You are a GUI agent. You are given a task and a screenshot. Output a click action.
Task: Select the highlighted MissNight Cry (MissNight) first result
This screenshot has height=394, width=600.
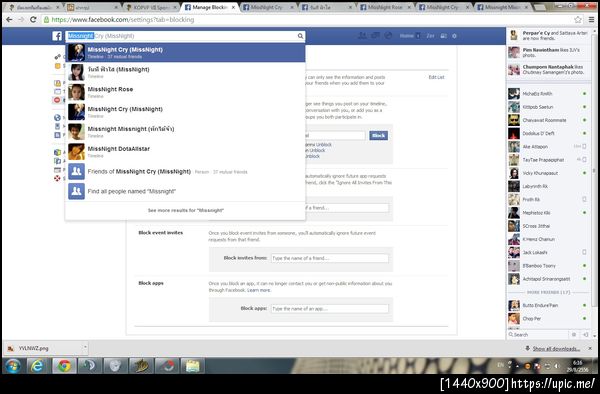click(185, 52)
